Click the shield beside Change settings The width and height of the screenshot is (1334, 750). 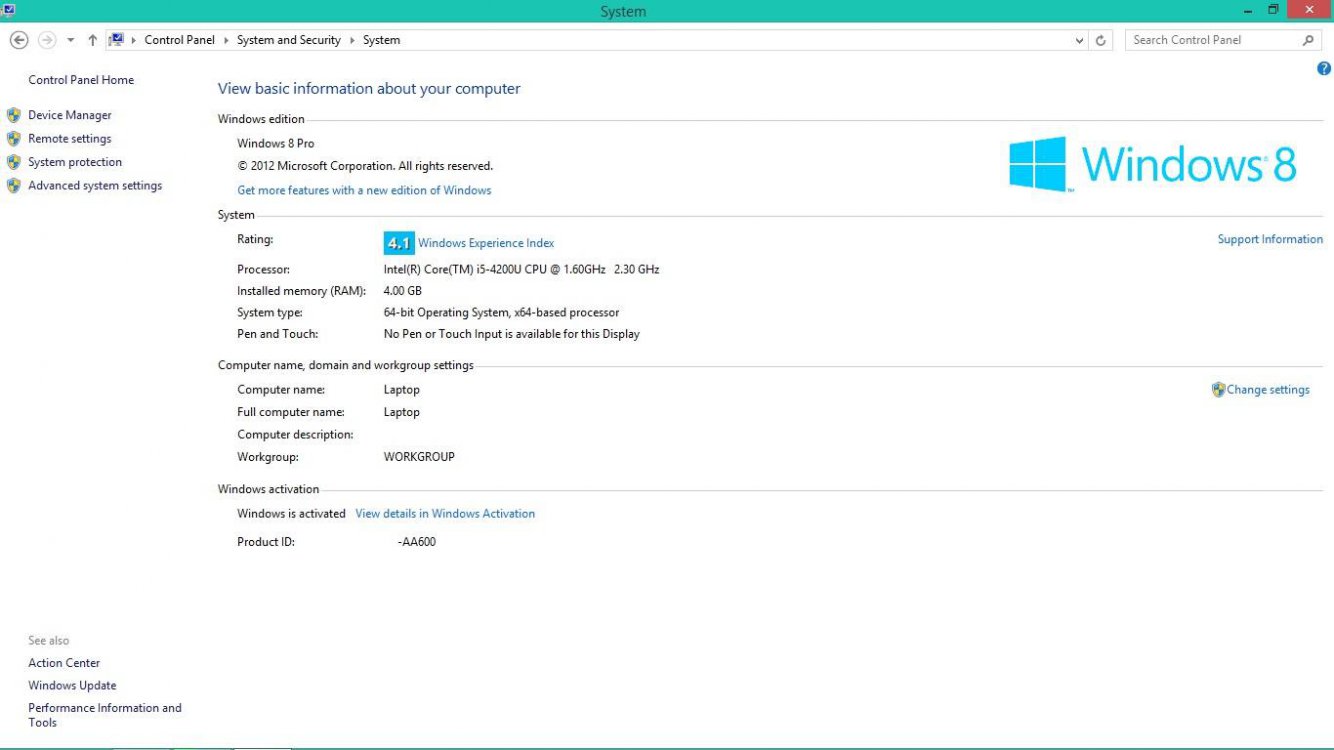pos(1218,389)
